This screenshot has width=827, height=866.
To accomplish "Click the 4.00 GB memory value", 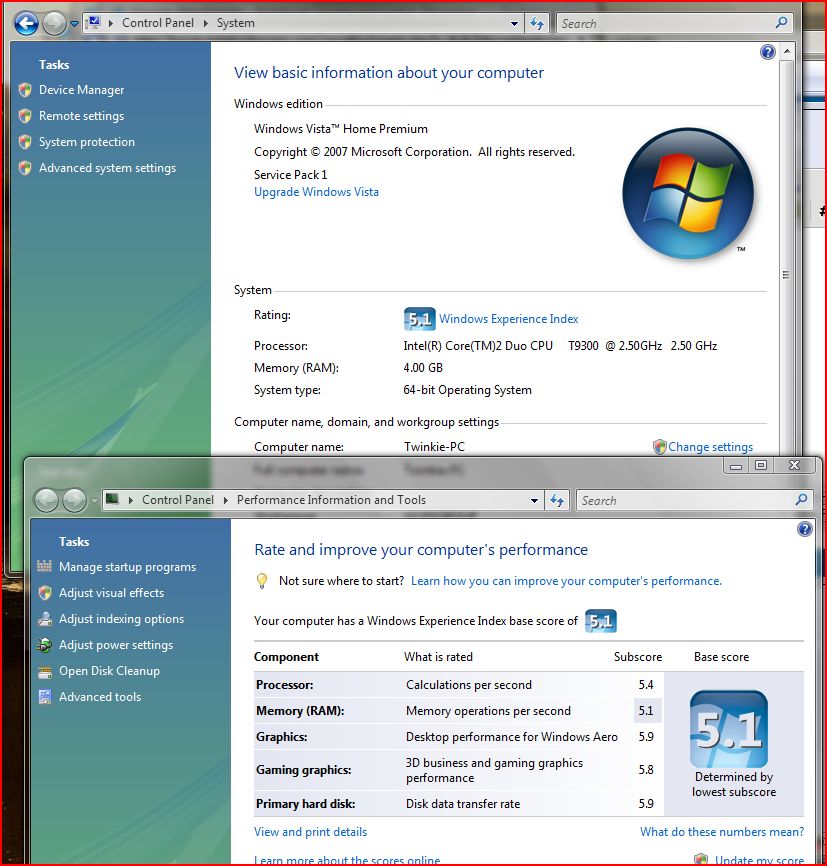I will pyautogui.click(x=423, y=368).
